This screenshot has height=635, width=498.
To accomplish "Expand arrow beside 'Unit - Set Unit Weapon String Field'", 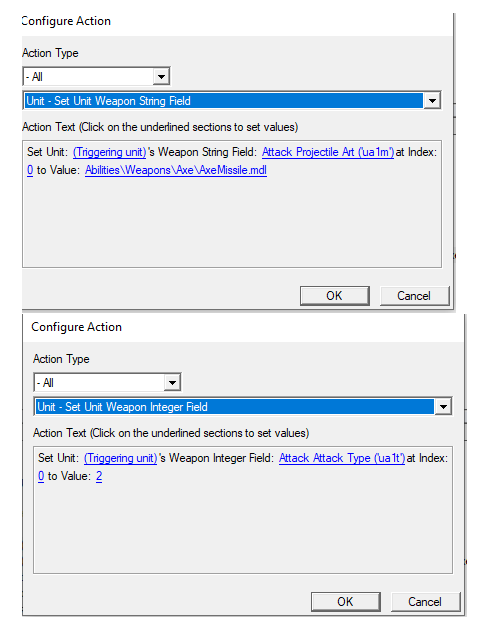I will (432, 100).
